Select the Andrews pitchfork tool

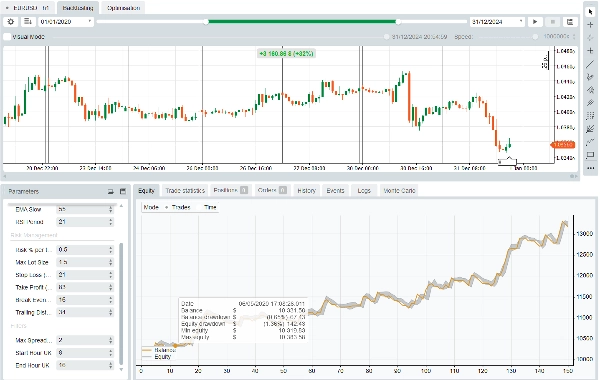pos(590,90)
